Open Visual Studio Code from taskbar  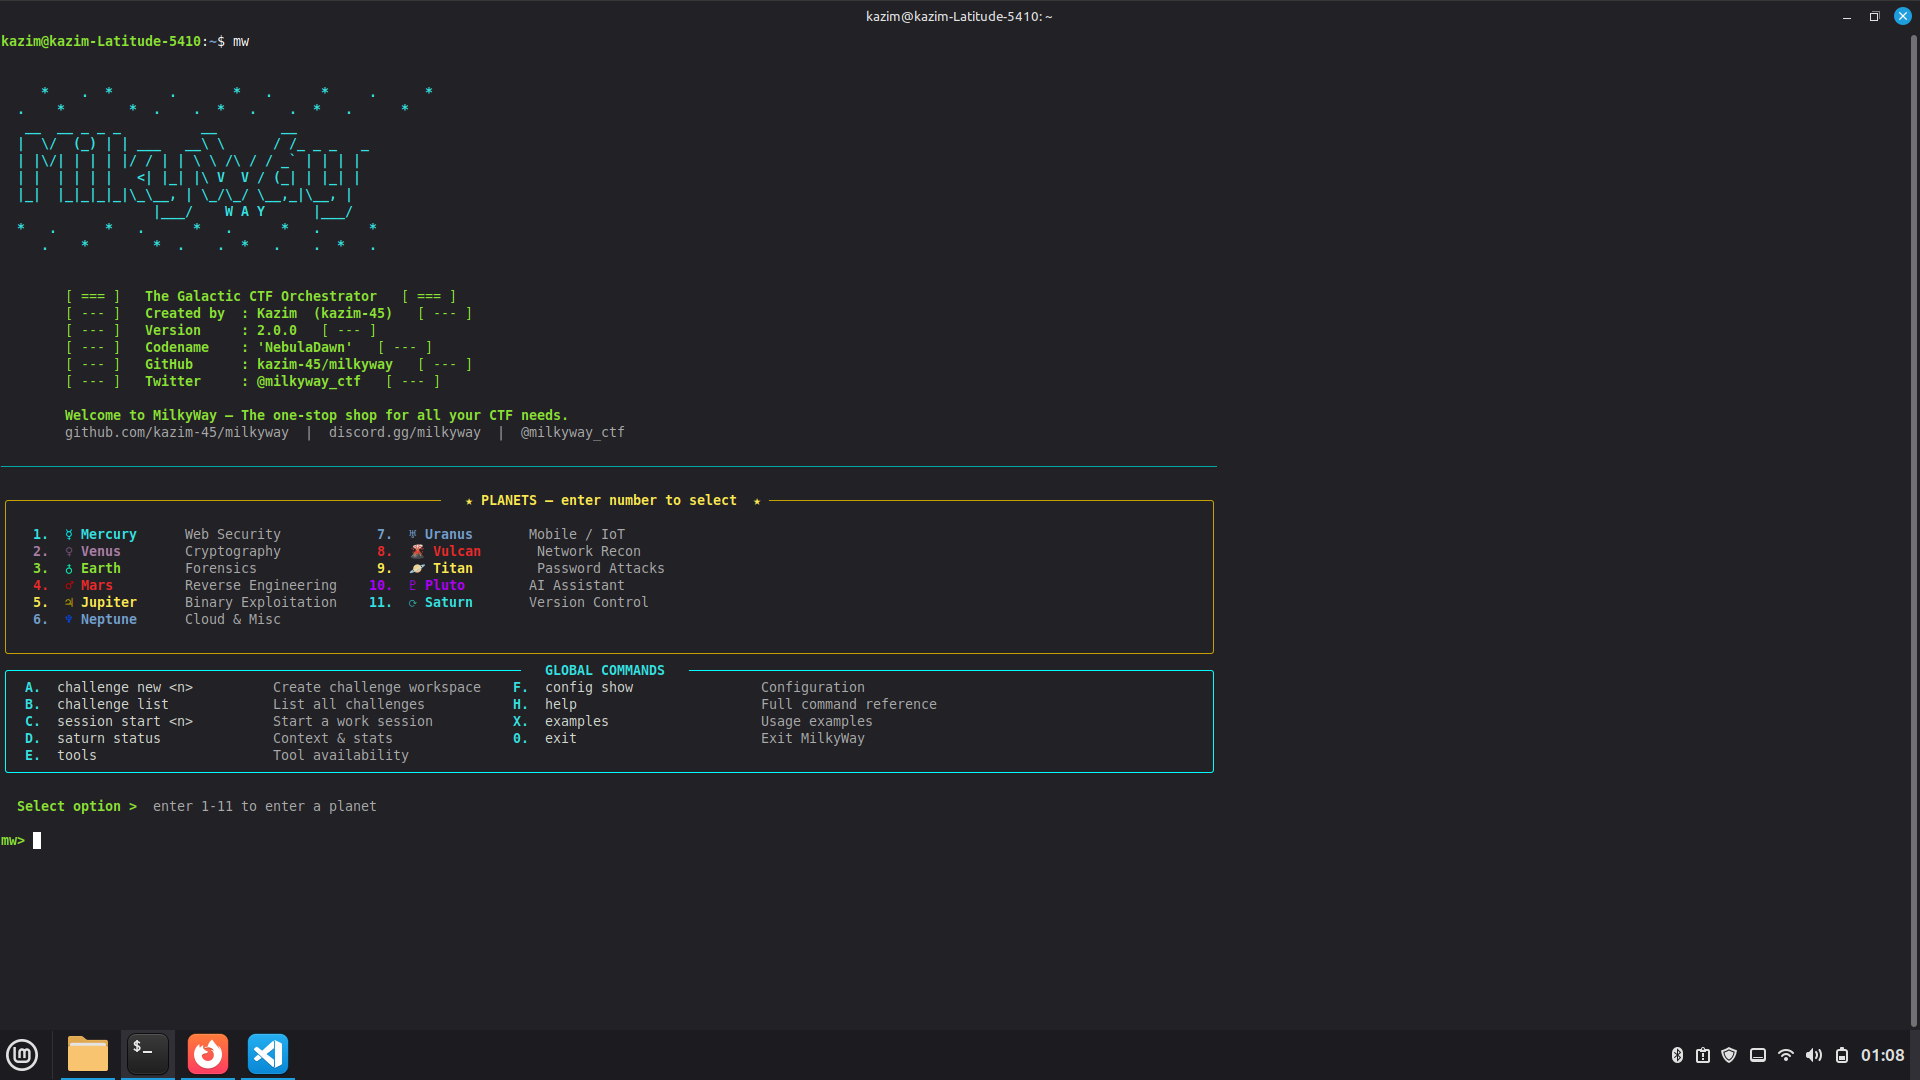[268, 1054]
